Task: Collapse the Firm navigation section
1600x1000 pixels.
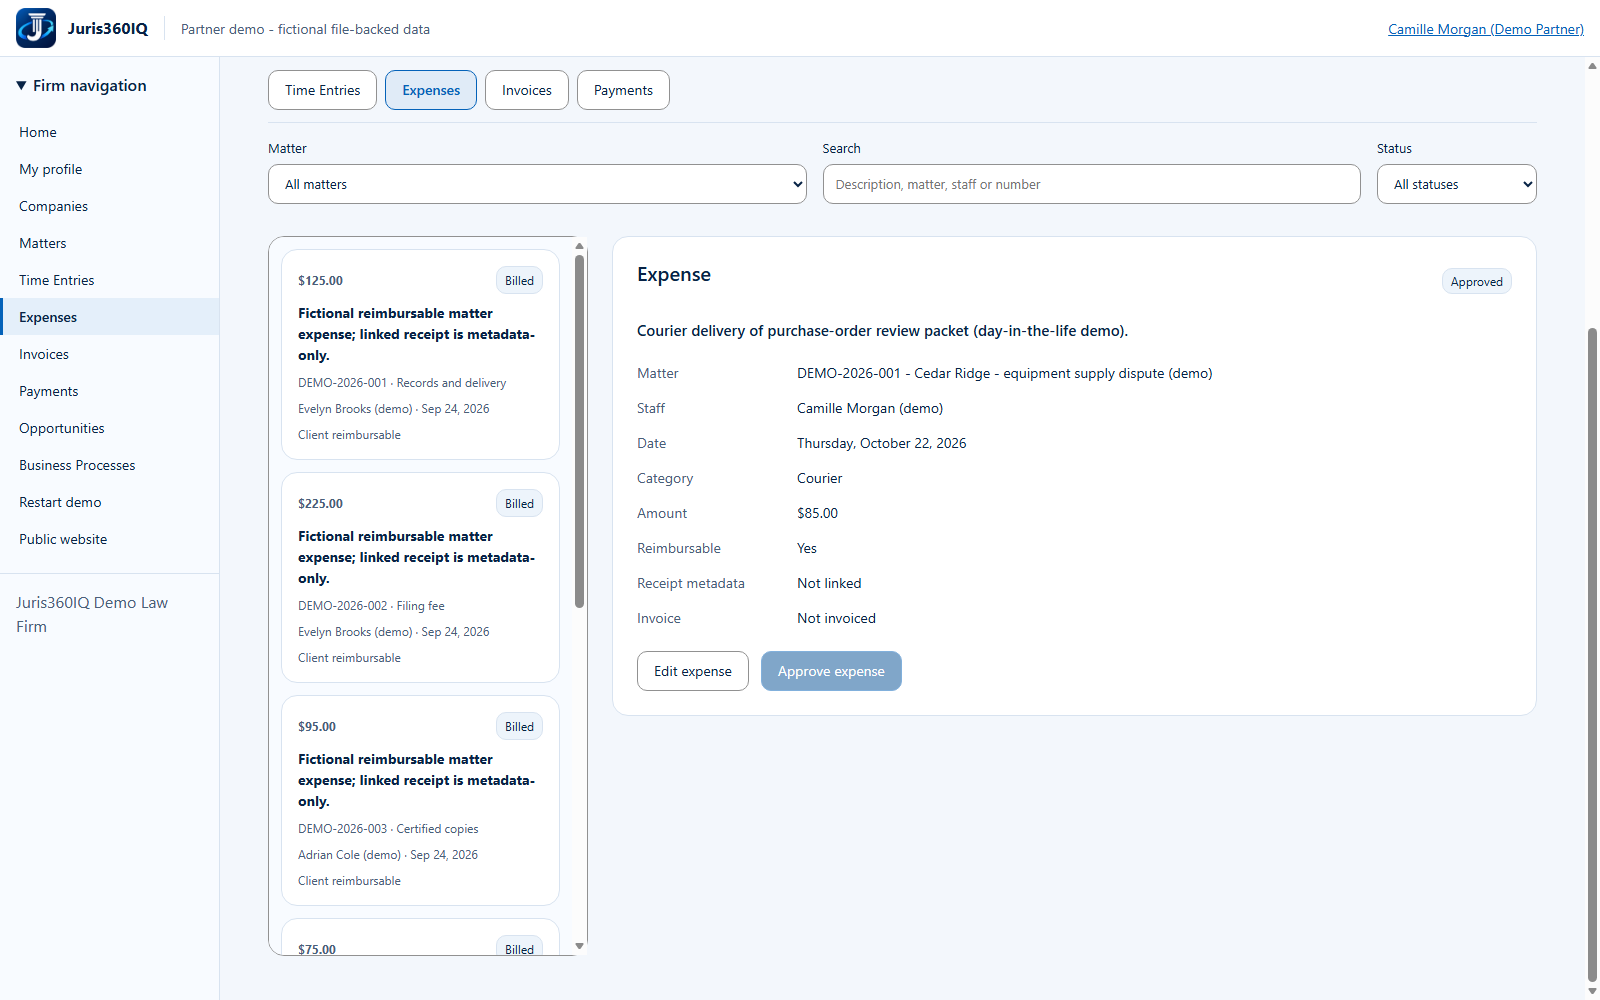Action: click(82, 86)
